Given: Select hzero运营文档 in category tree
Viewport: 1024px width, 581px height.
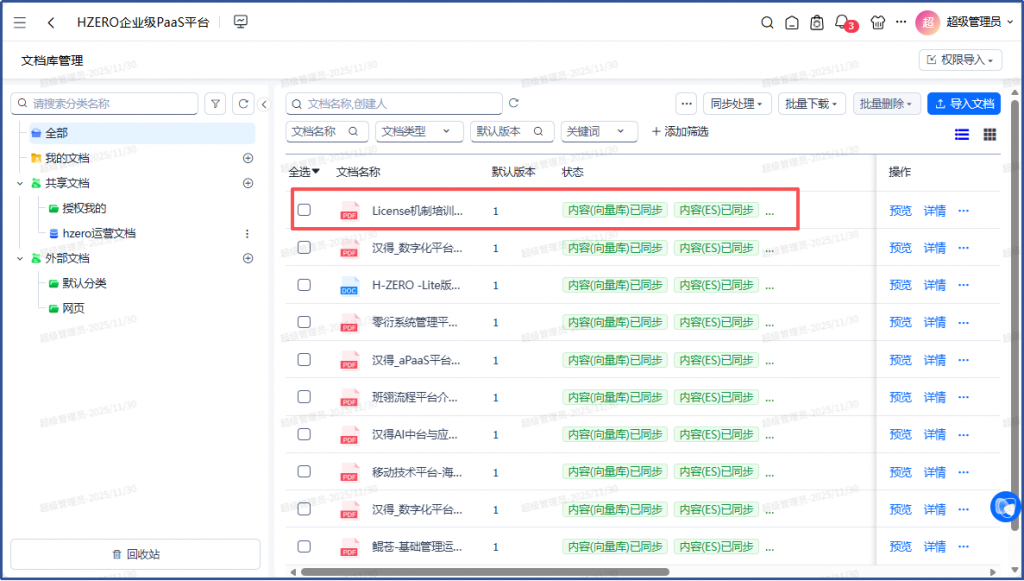Looking at the screenshot, I should (x=99, y=233).
